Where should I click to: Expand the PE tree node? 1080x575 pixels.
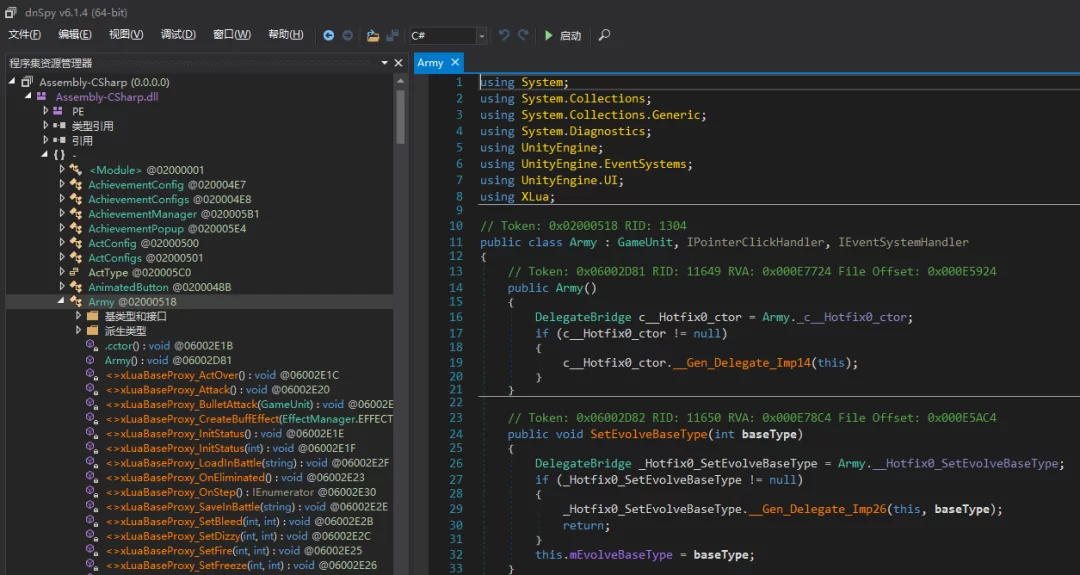point(46,112)
